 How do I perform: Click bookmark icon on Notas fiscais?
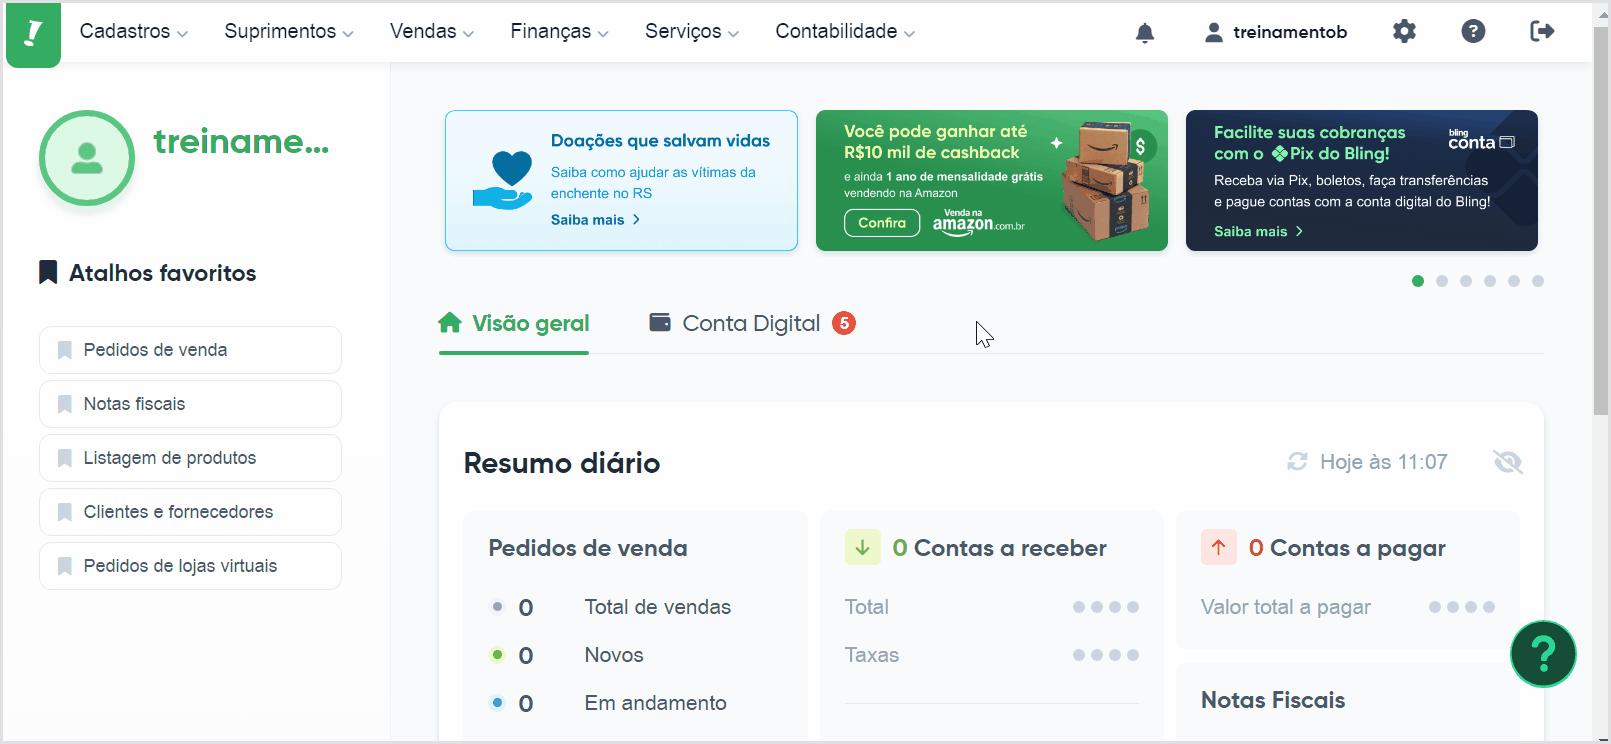(x=65, y=404)
